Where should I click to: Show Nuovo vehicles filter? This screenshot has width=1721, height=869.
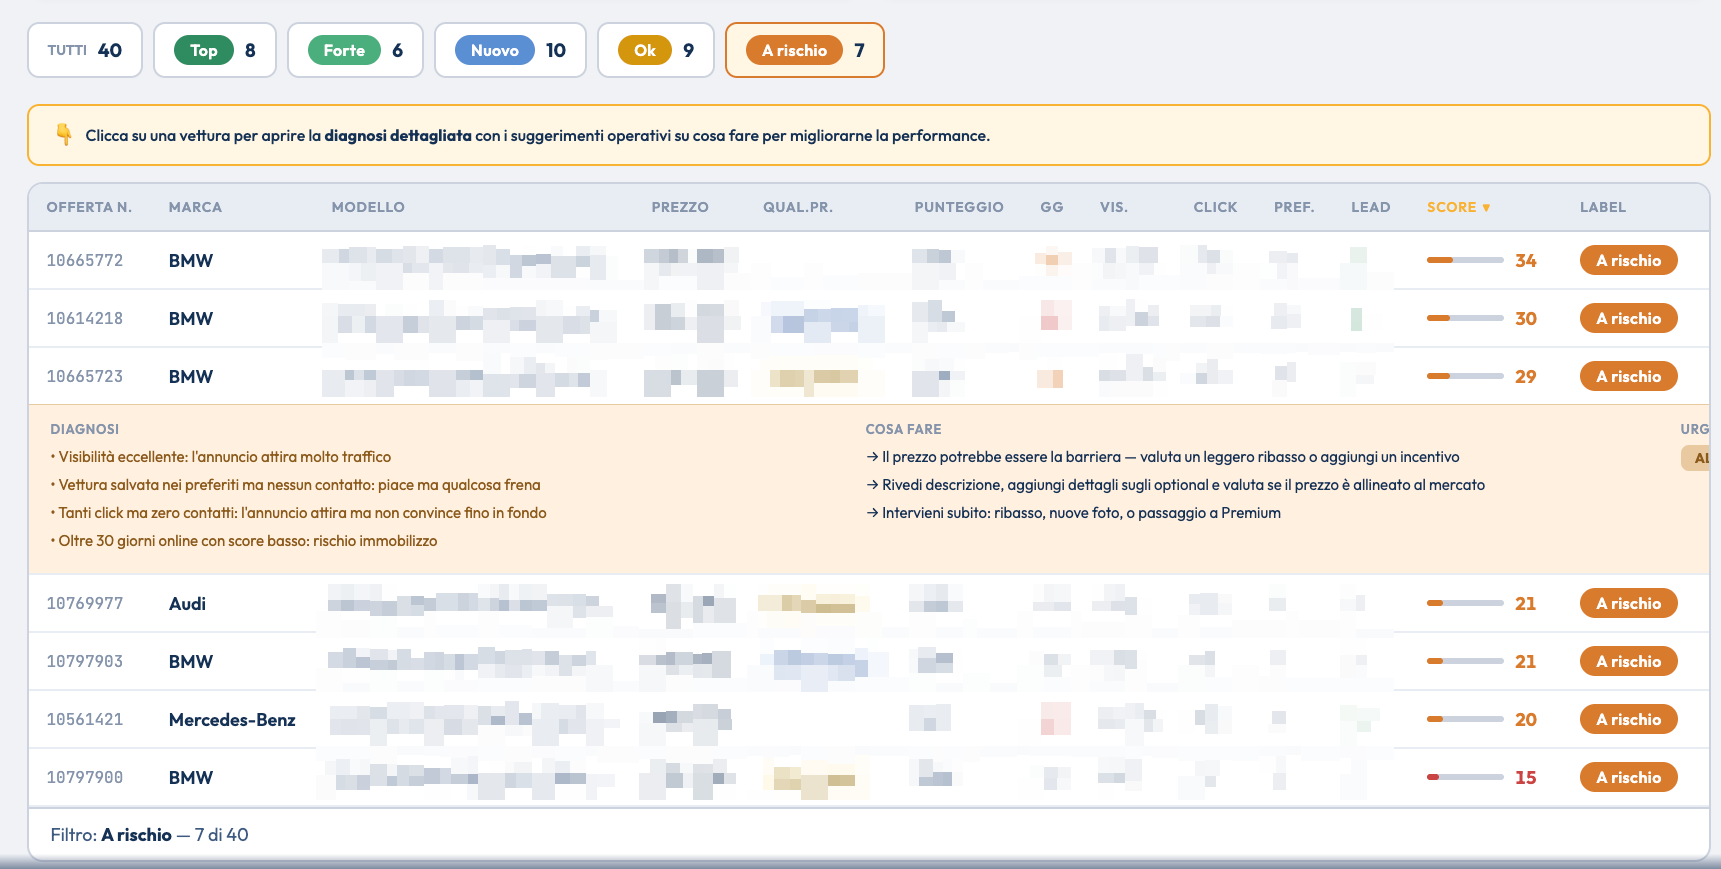point(510,50)
